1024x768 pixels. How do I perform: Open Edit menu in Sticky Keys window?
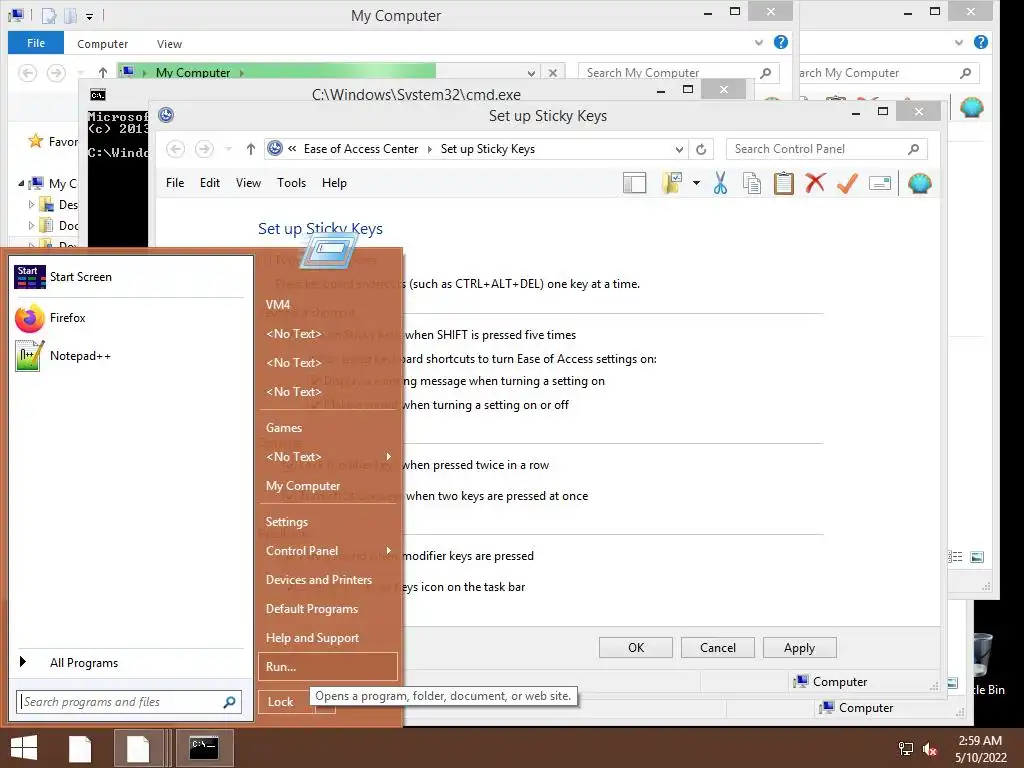pos(210,183)
